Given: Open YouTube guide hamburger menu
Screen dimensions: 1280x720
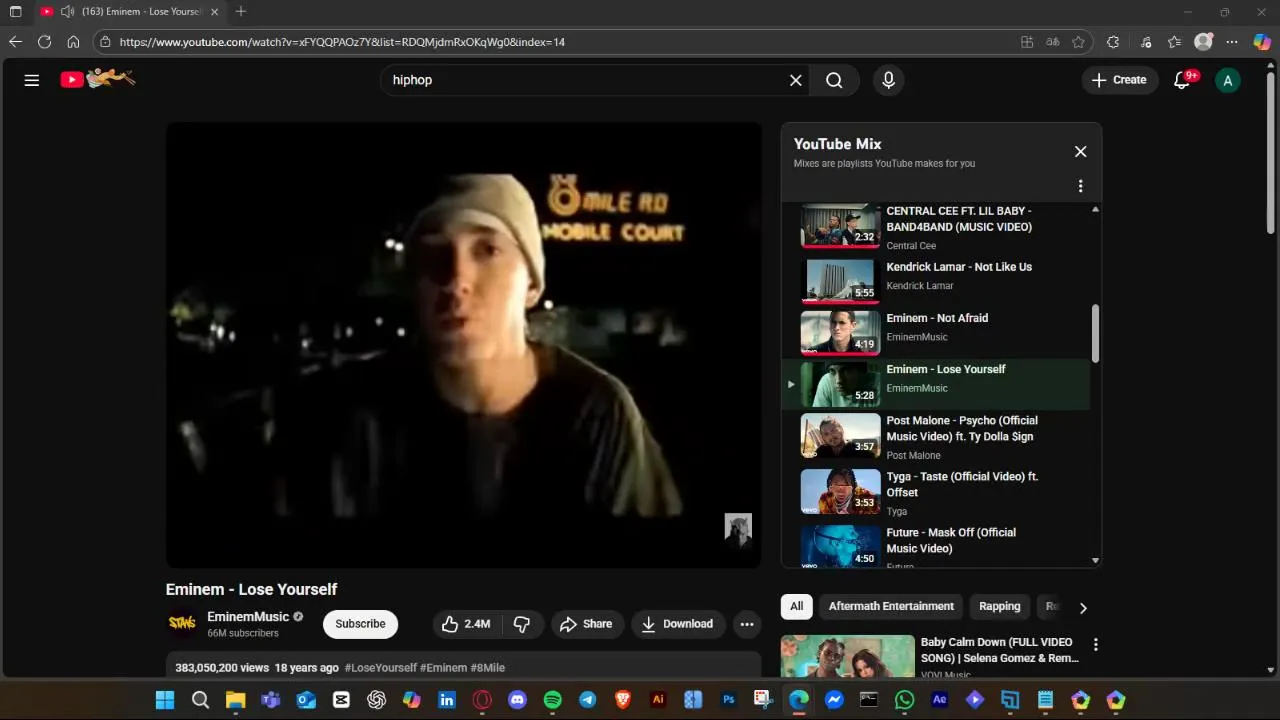Looking at the screenshot, I should [32, 80].
